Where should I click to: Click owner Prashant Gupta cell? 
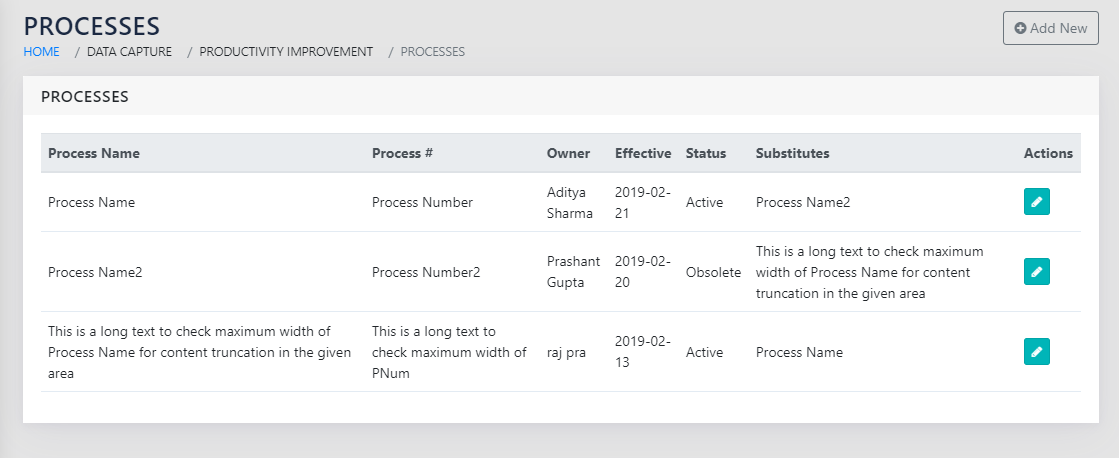click(573, 272)
